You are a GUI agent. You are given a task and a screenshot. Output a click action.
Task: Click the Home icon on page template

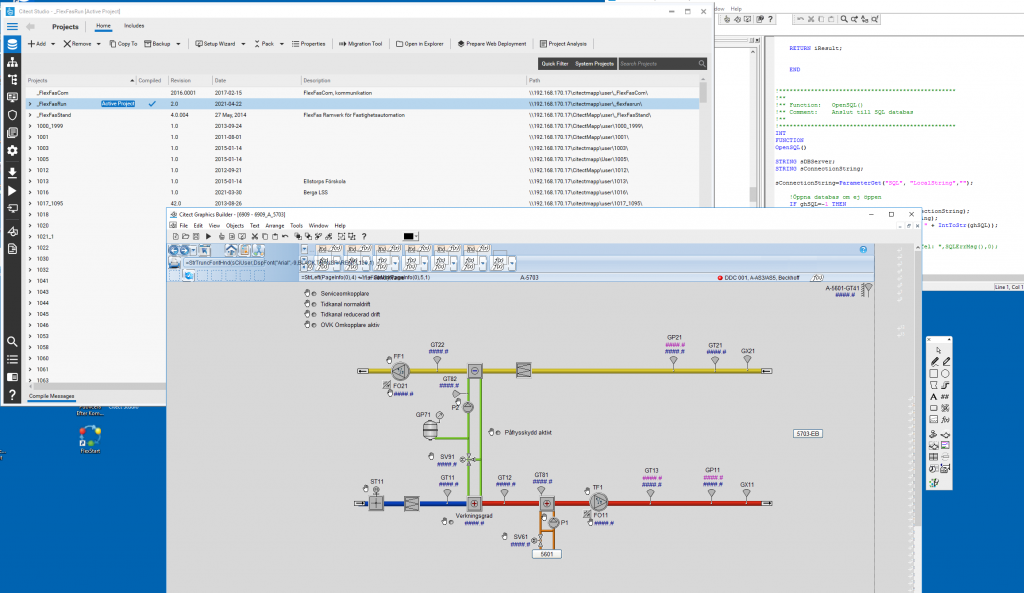(231, 250)
